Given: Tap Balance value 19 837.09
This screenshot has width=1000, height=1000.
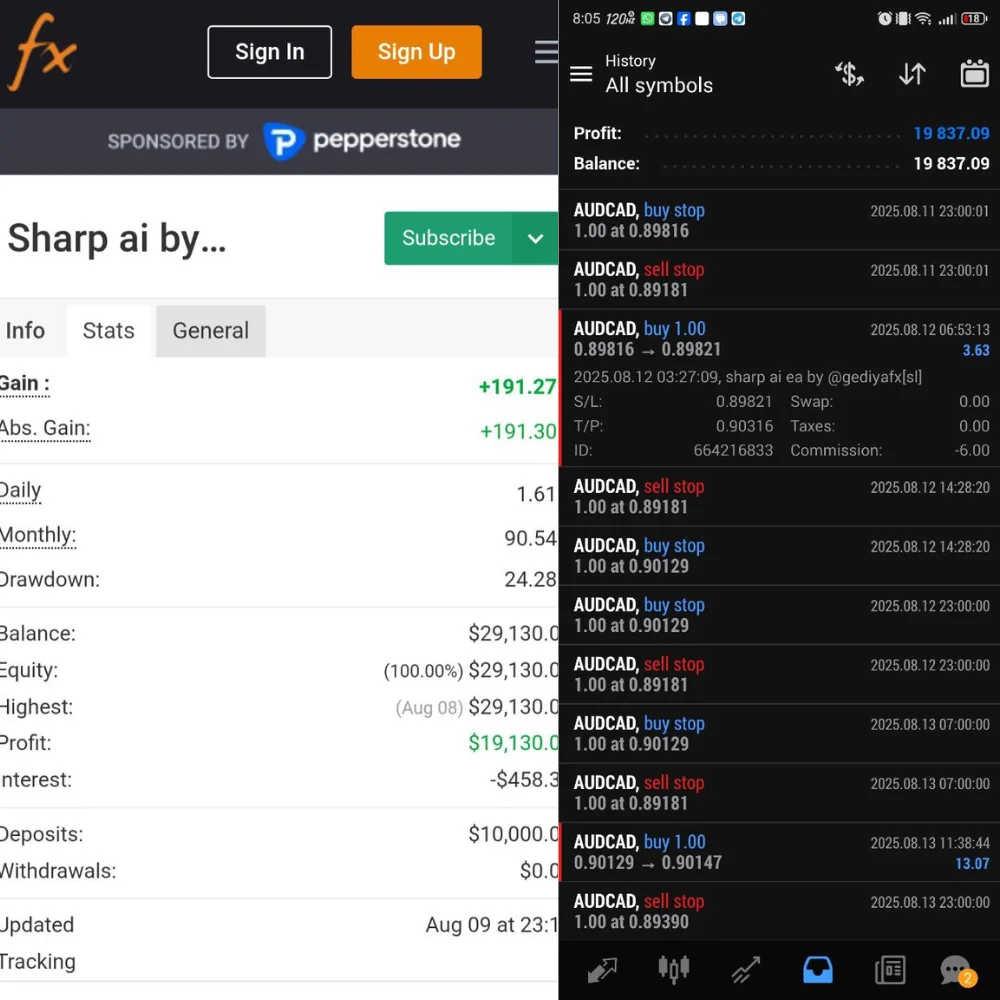Looking at the screenshot, I should (951, 163).
